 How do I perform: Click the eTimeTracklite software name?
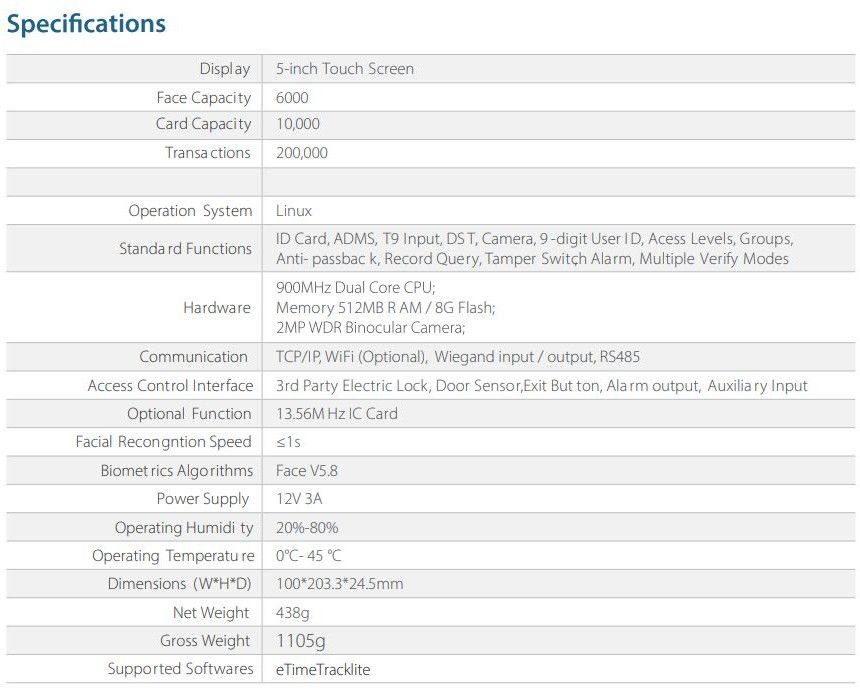point(323,670)
